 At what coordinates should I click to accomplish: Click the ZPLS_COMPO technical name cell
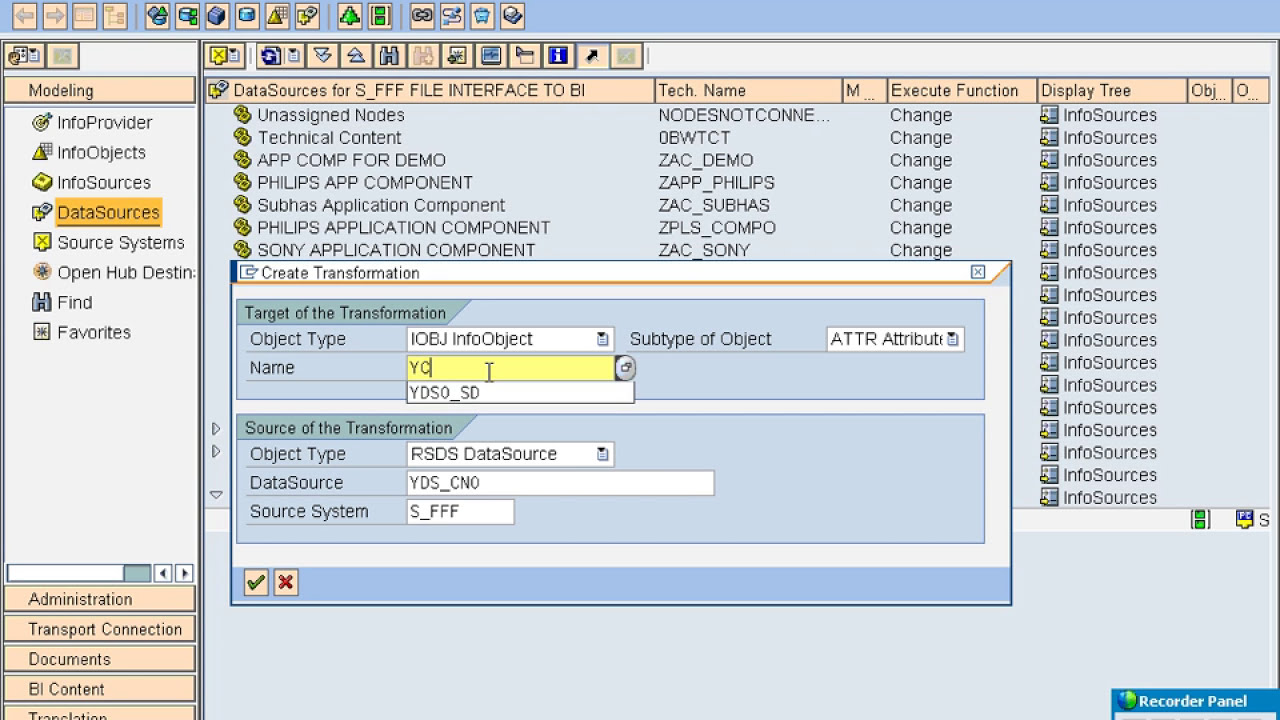[x=717, y=228]
